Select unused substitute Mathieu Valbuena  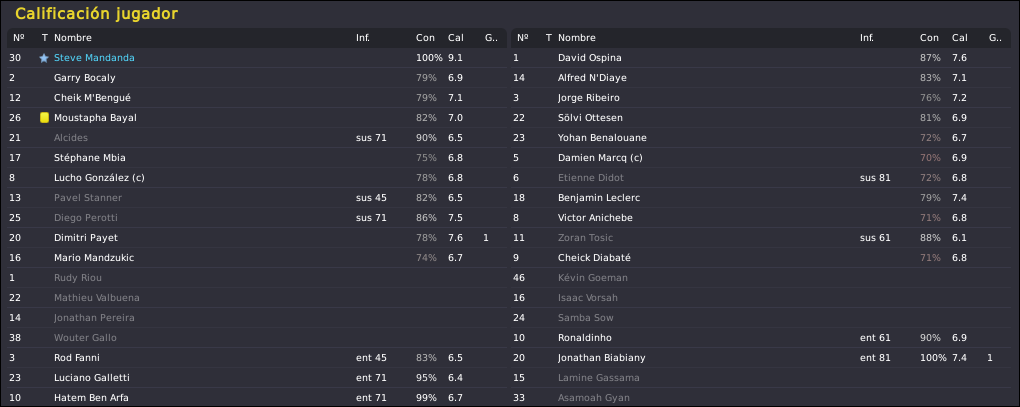pos(257,298)
